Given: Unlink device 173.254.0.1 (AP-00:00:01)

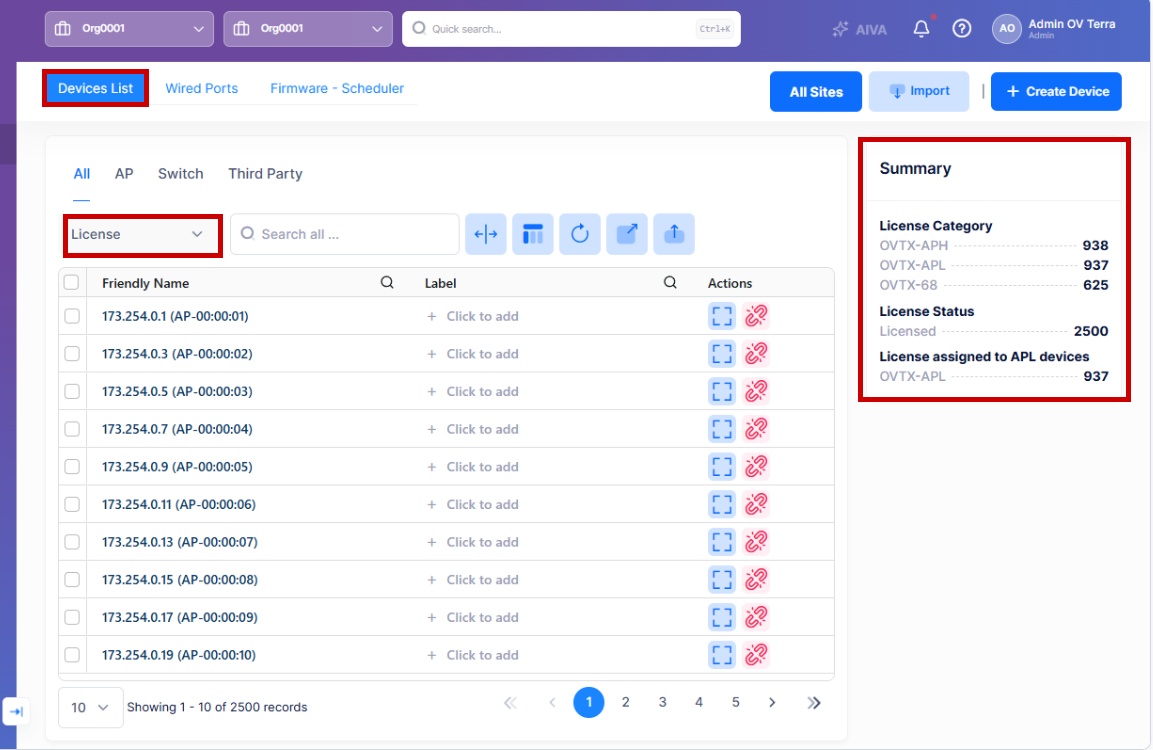Looking at the screenshot, I should 755,316.
